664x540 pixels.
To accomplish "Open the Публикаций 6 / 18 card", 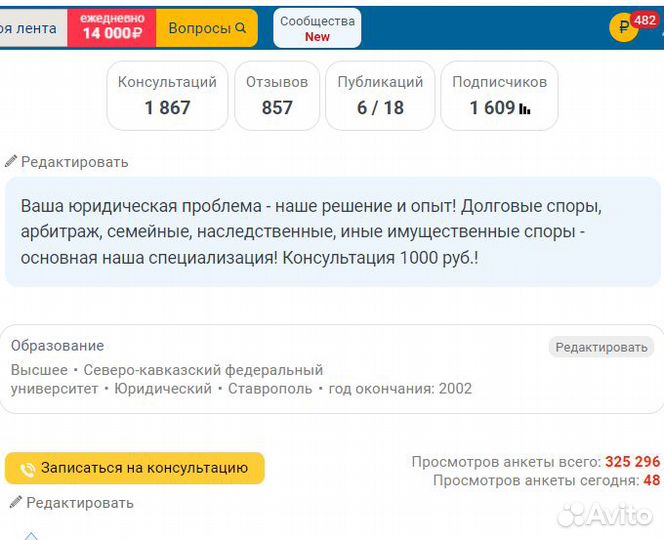I will click(380, 96).
